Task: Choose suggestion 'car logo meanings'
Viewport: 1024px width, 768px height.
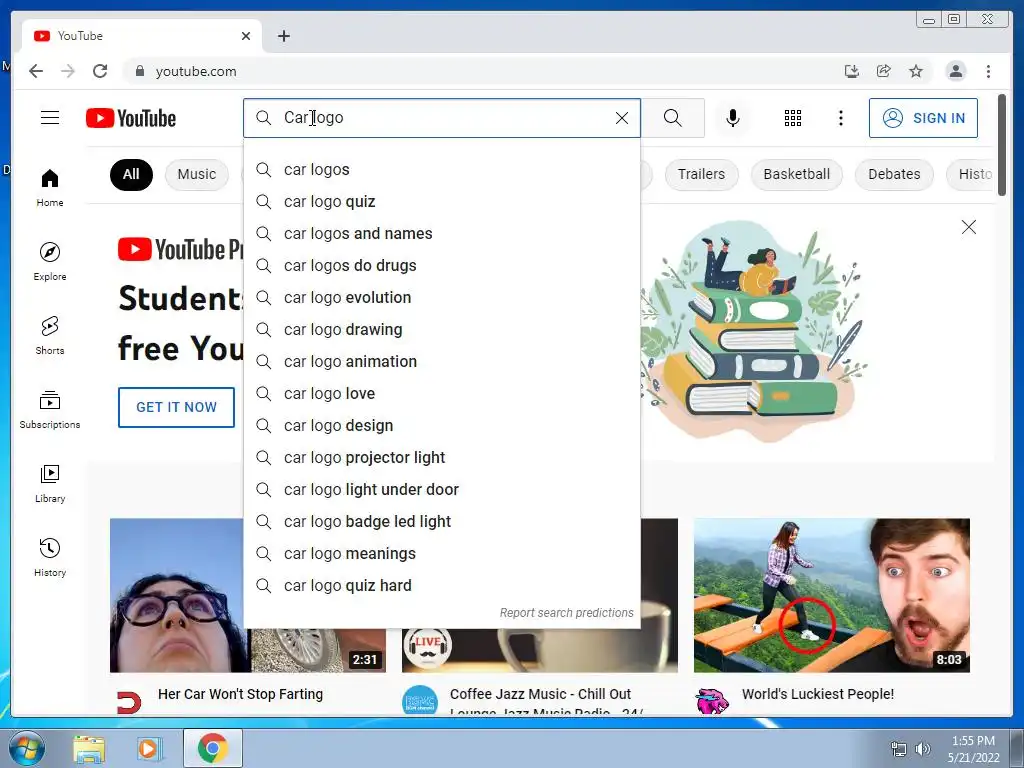Action: click(442, 554)
